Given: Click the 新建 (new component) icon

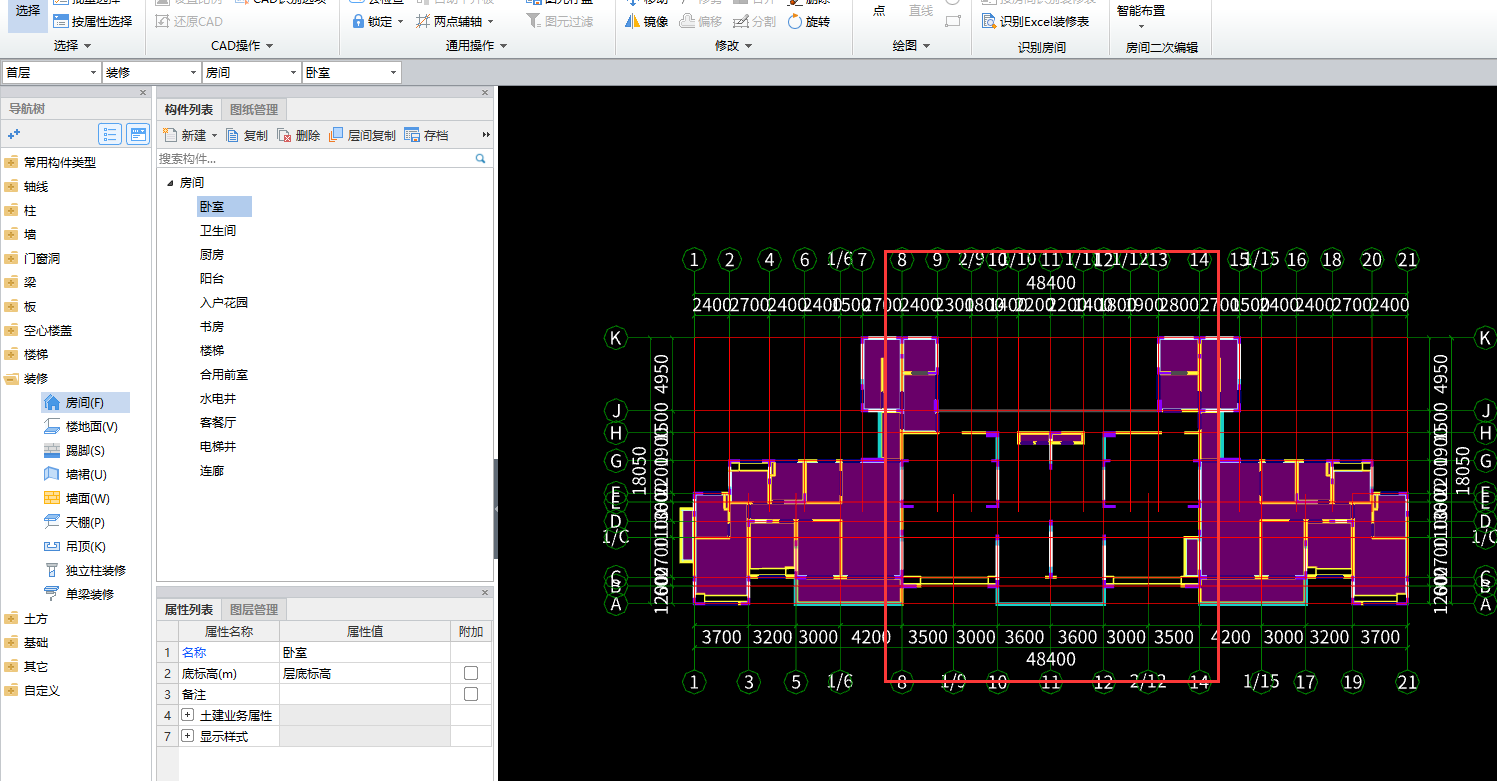Looking at the screenshot, I should point(170,135).
